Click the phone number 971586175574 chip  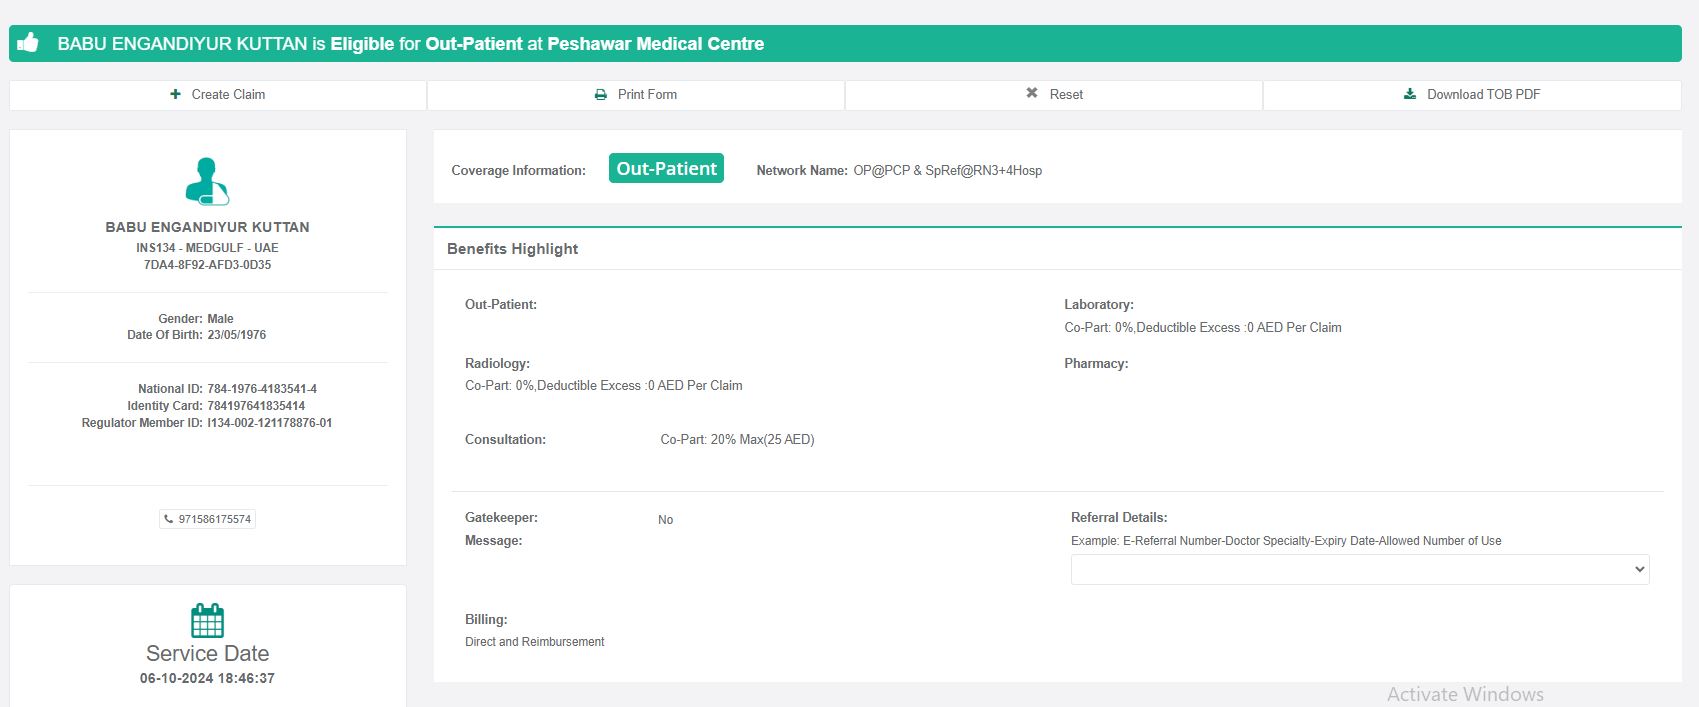pyautogui.click(x=208, y=519)
